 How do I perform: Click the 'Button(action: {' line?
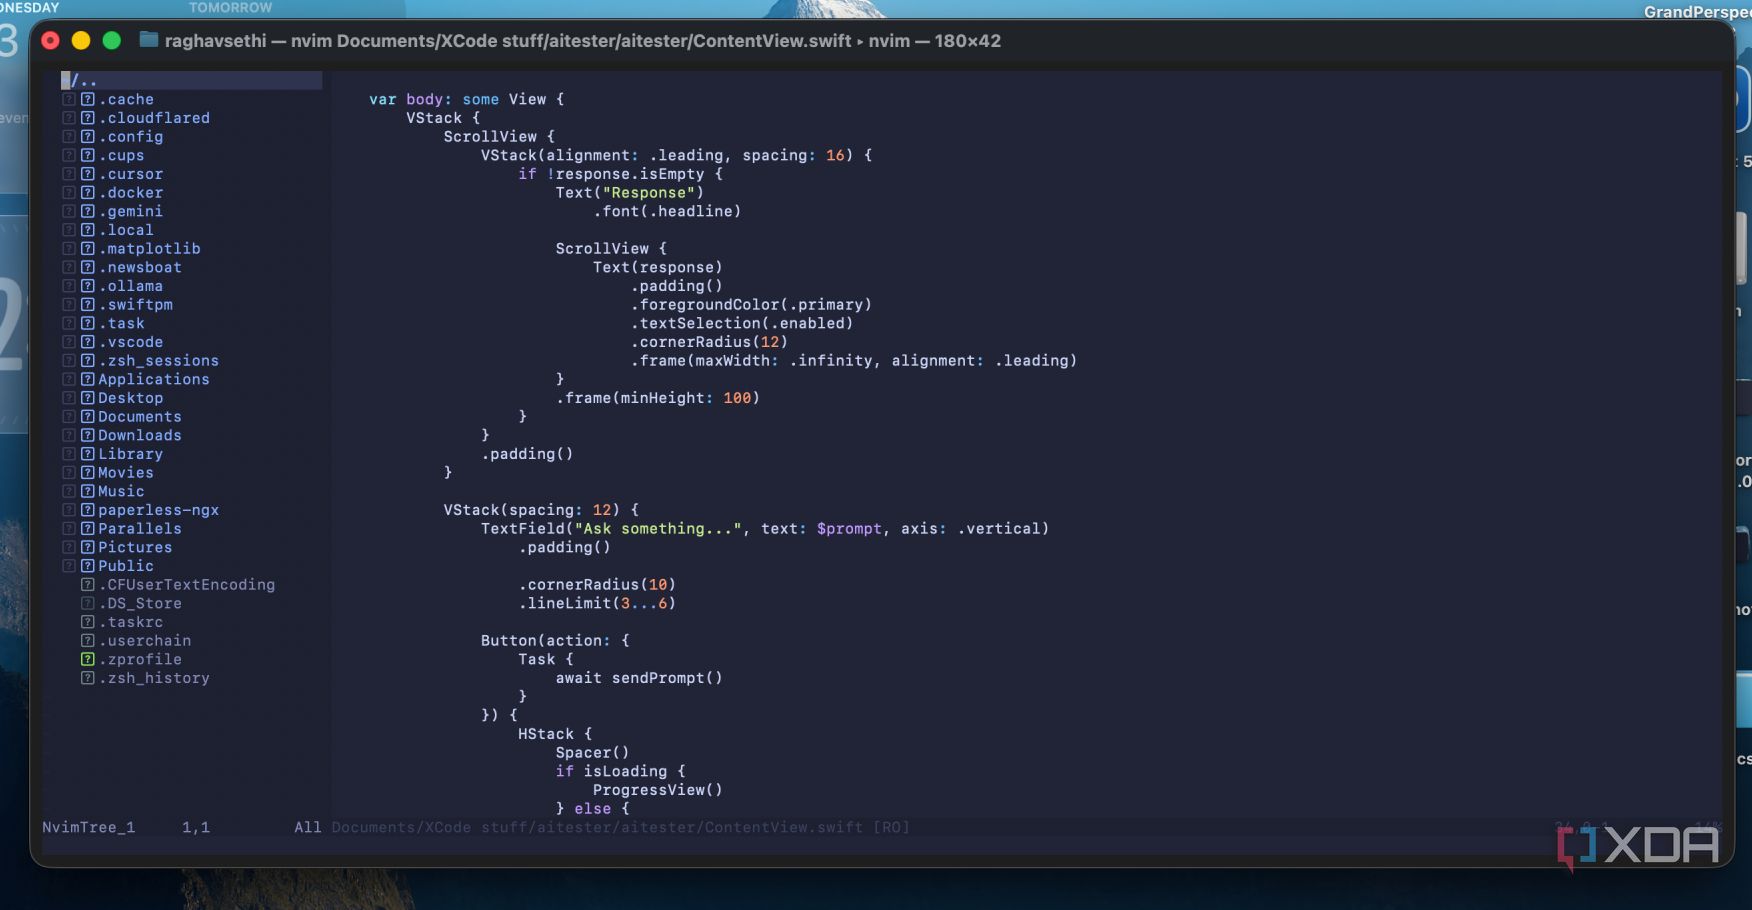tap(555, 640)
